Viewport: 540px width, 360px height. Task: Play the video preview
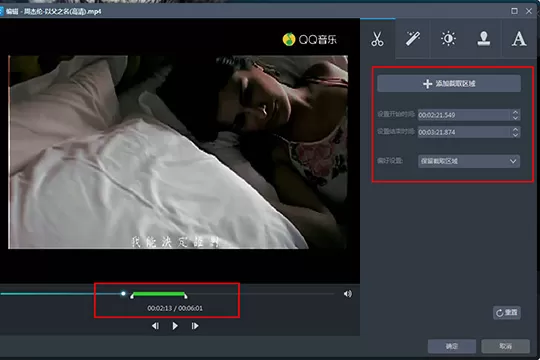pos(175,326)
